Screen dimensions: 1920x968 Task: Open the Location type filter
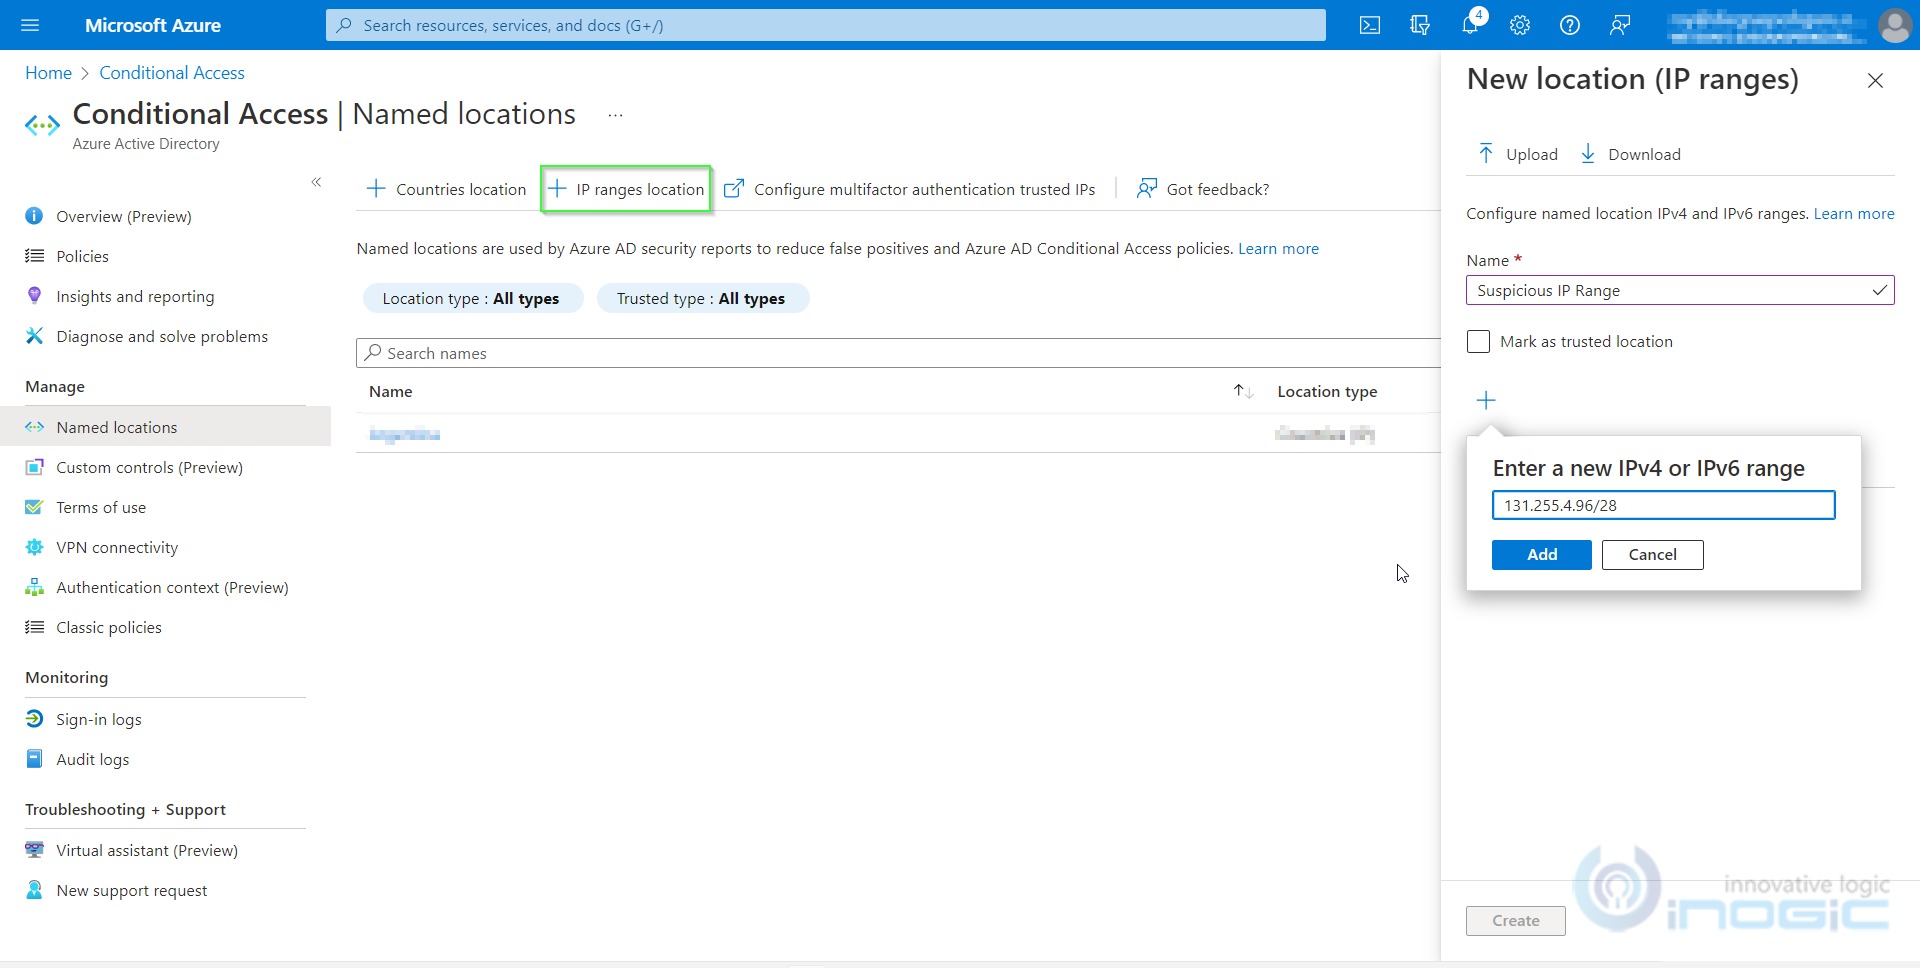472,298
